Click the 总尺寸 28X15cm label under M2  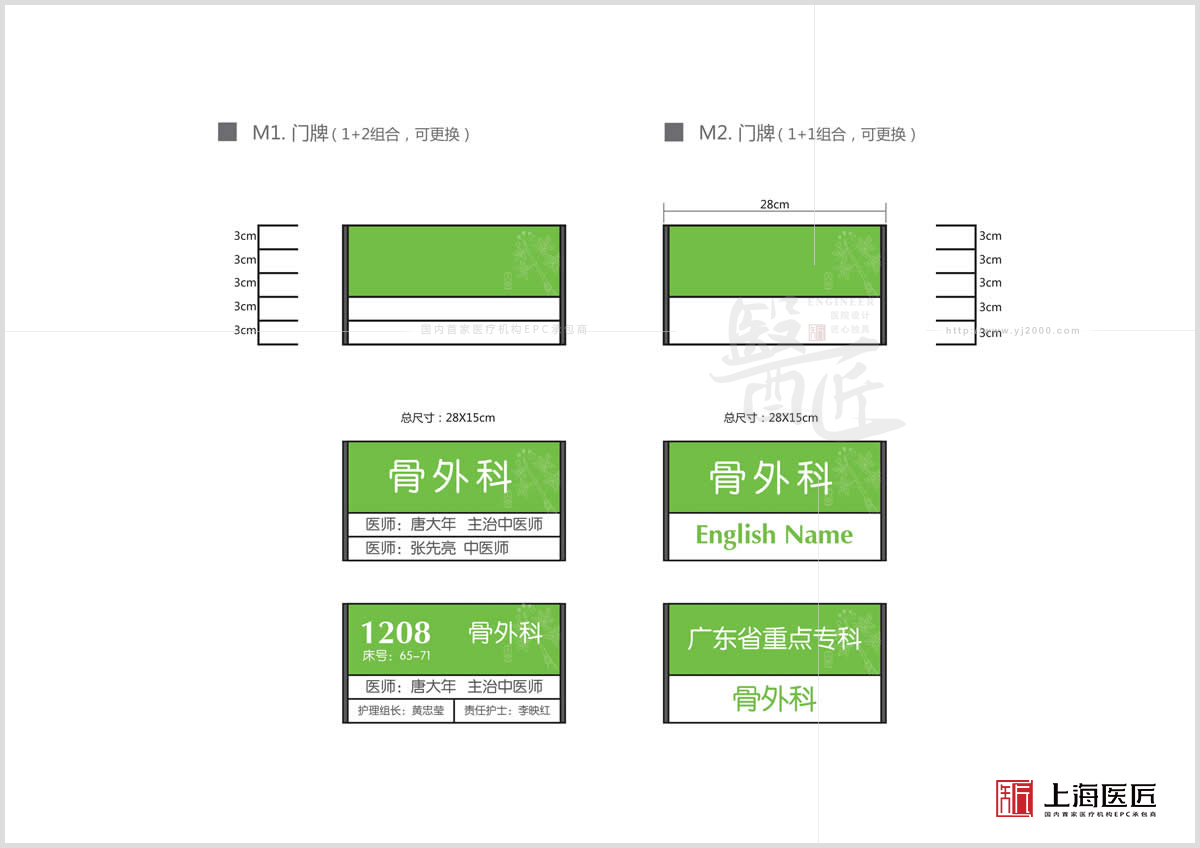click(770, 418)
